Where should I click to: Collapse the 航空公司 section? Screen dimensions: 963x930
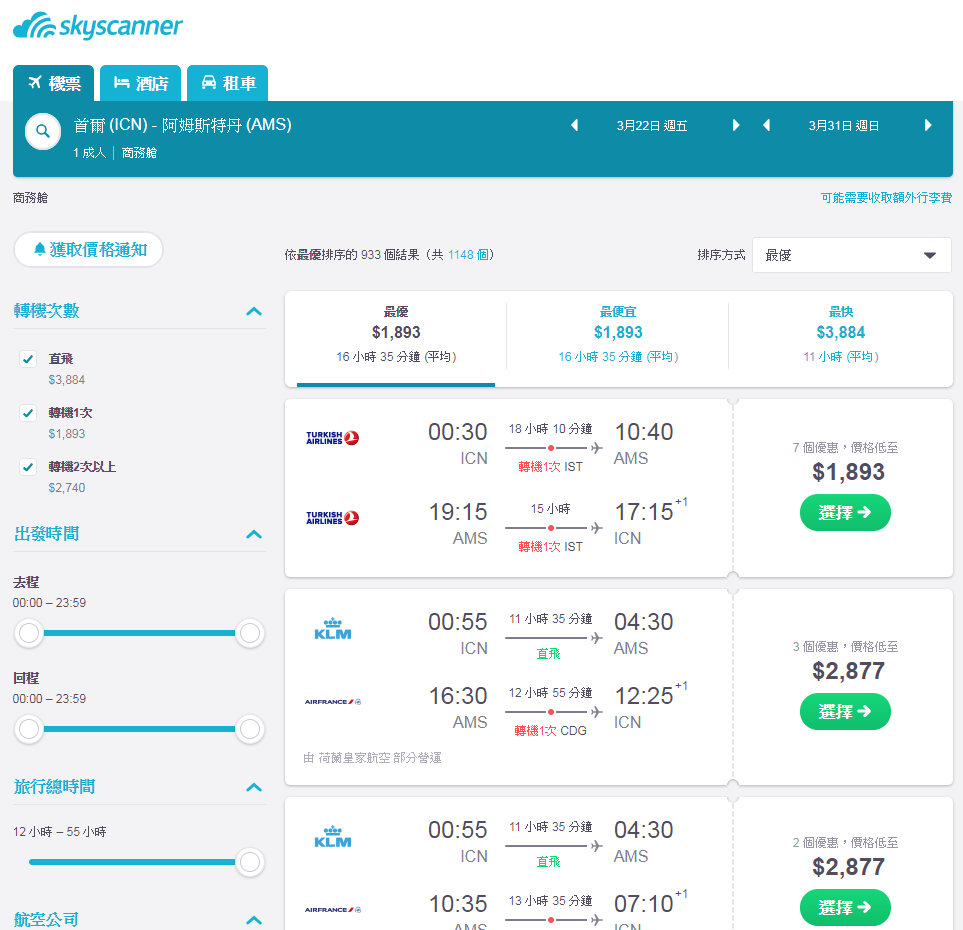point(254,920)
